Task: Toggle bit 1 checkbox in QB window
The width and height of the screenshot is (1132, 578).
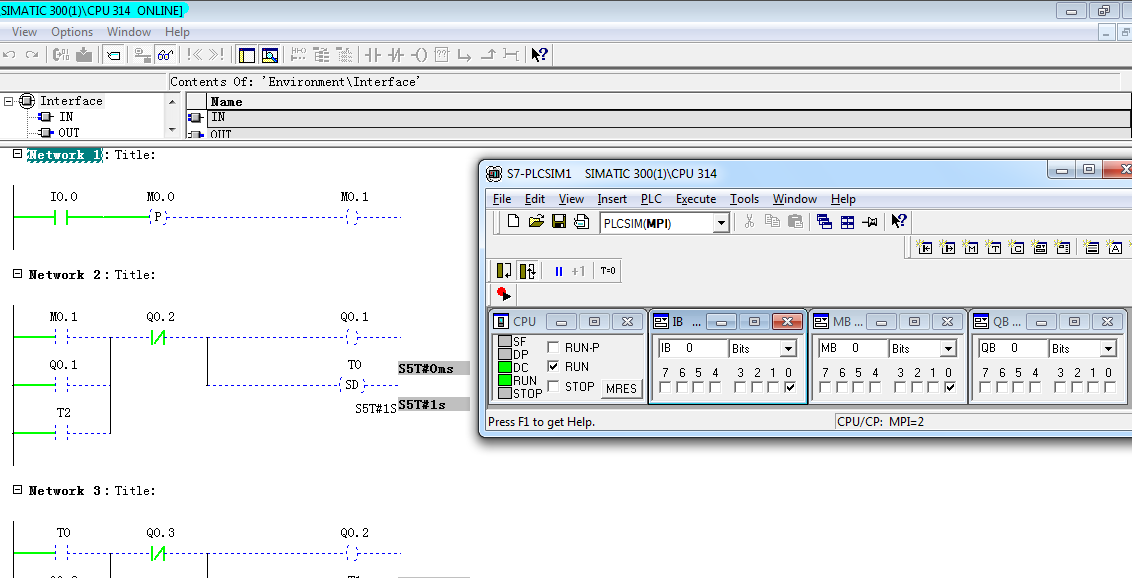Action: (1094, 387)
